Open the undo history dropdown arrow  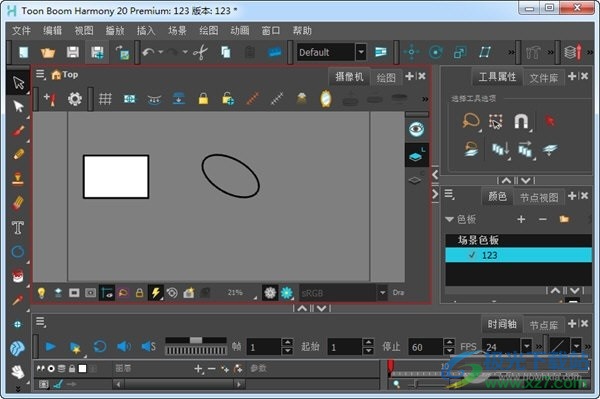(161, 52)
